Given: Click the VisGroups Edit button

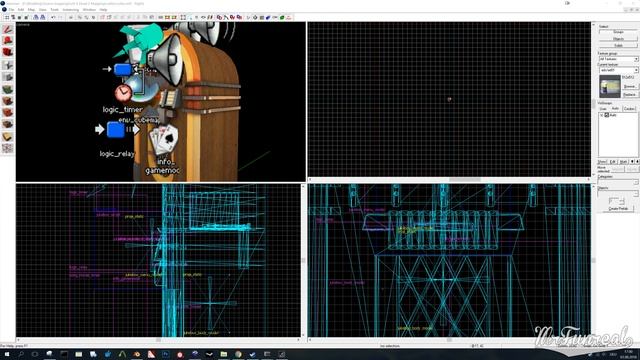Looking at the screenshot, I should 613,162.
